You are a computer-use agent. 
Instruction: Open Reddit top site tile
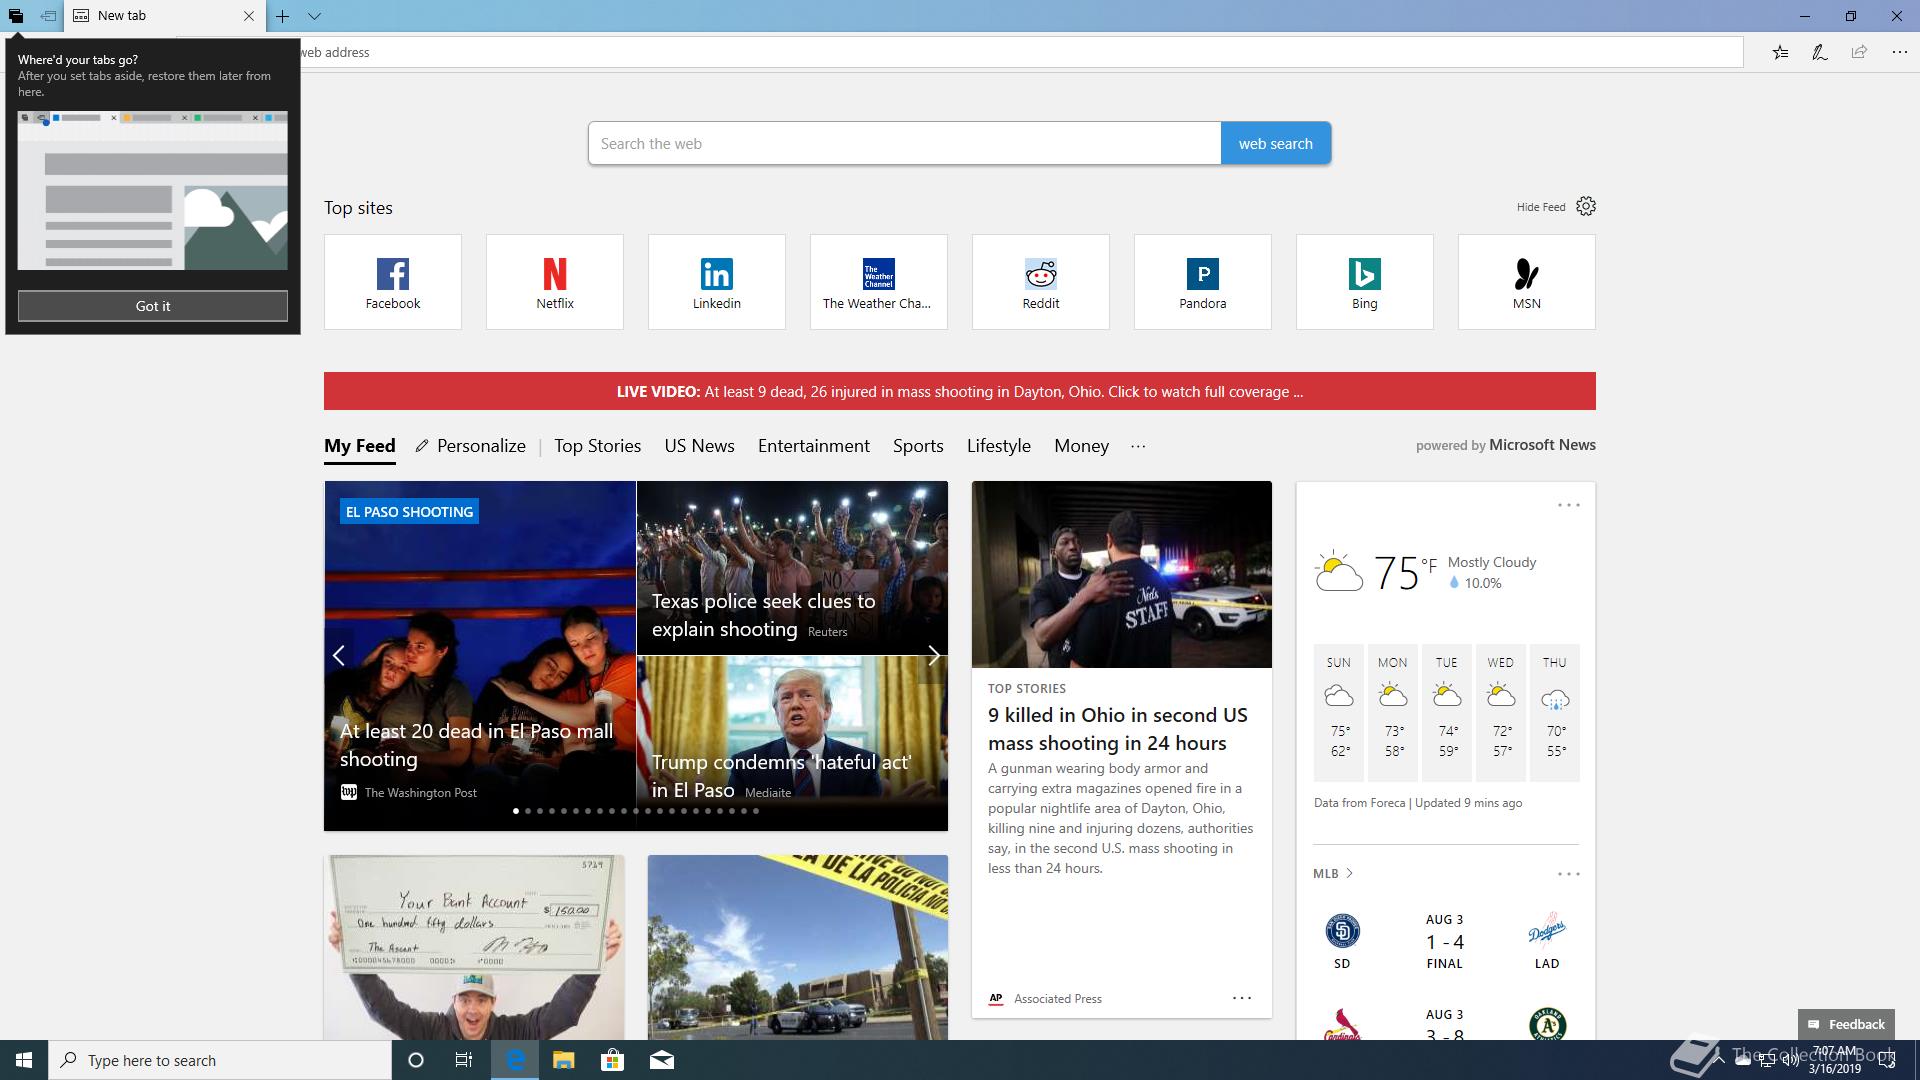click(1041, 282)
